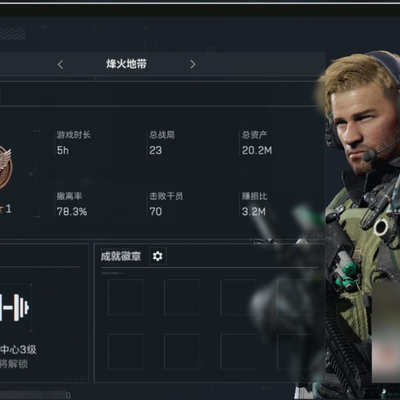Click the right arrow beside 烽火地带
The height and width of the screenshot is (400, 400).
[x=192, y=64]
